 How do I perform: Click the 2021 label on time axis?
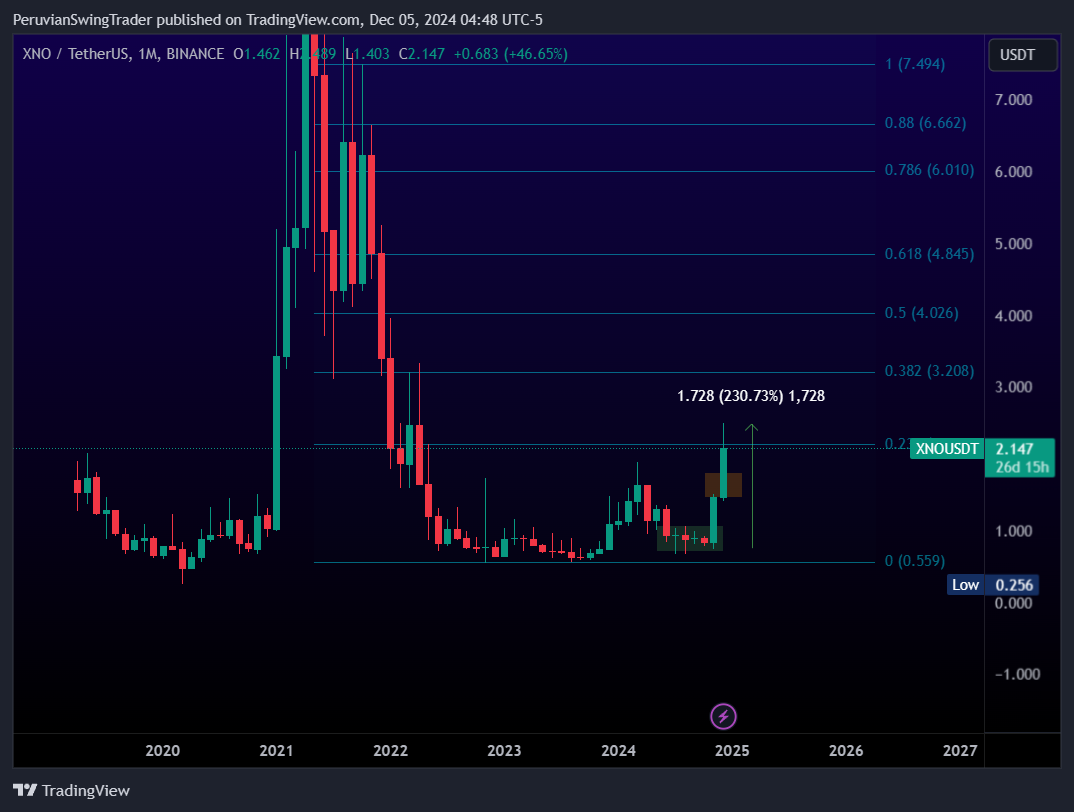276,750
